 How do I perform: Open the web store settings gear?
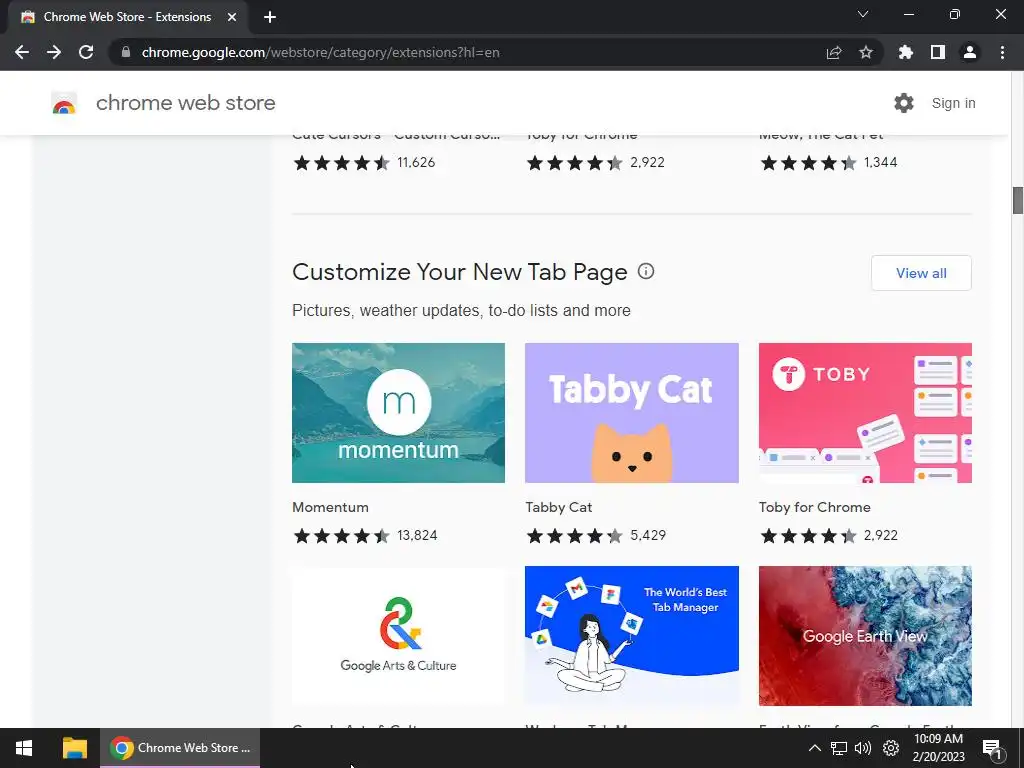pyautogui.click(x=904, y=103)
